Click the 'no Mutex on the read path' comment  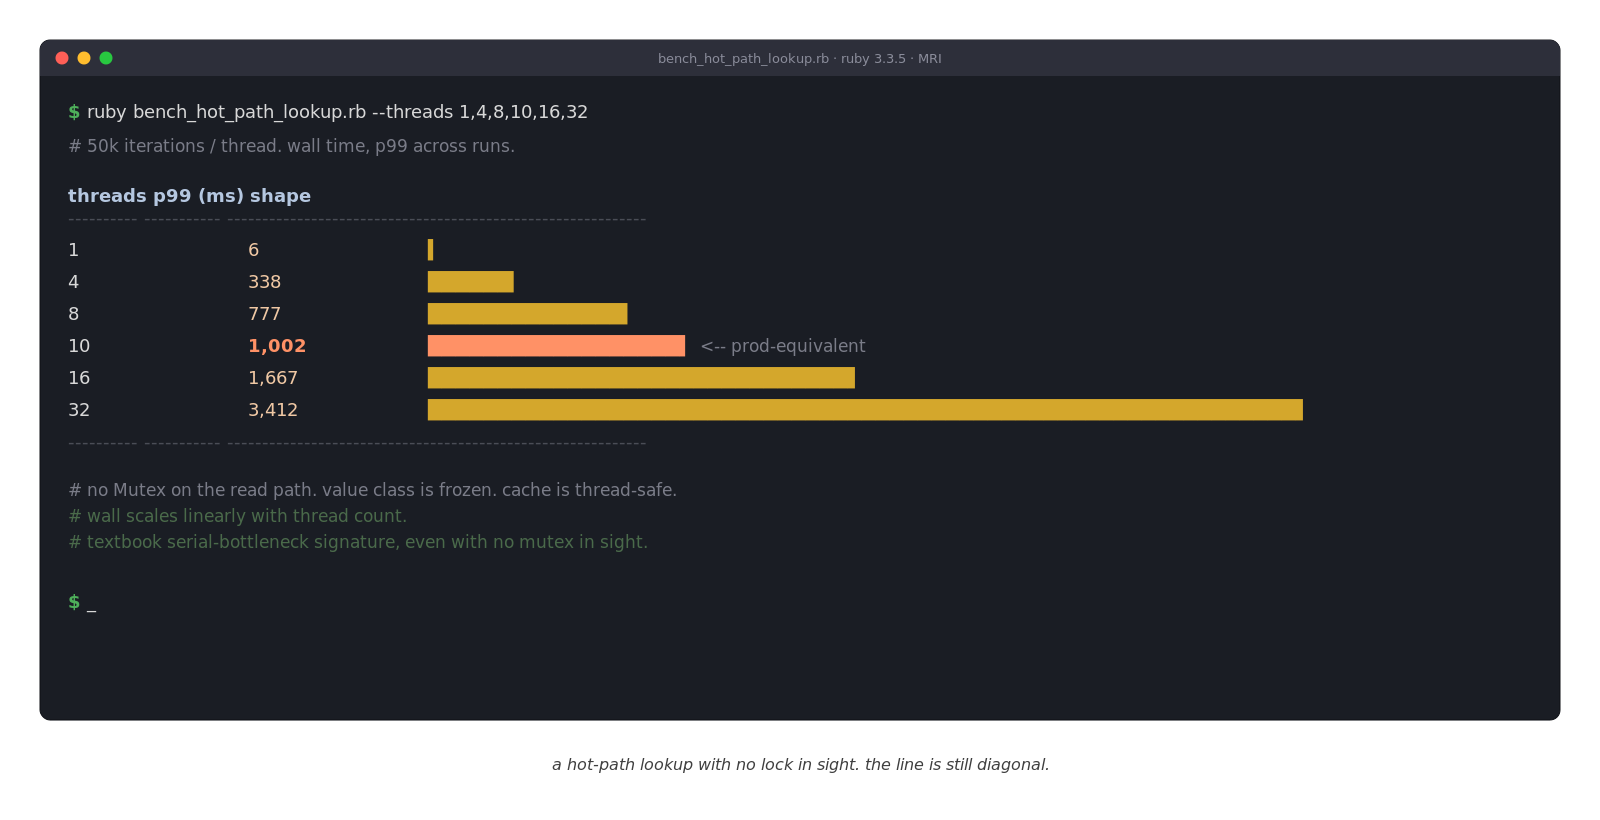click(372, 490)
